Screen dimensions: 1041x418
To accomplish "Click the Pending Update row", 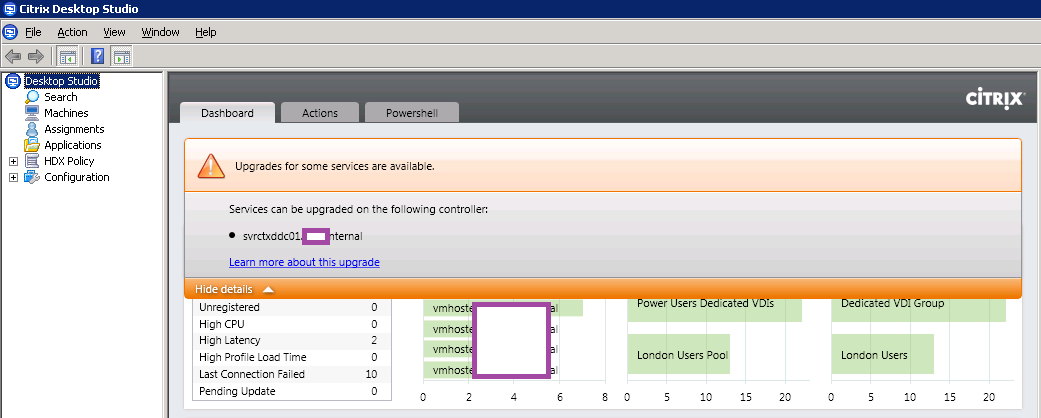I will pyautogui.click(x=291, y=391).
